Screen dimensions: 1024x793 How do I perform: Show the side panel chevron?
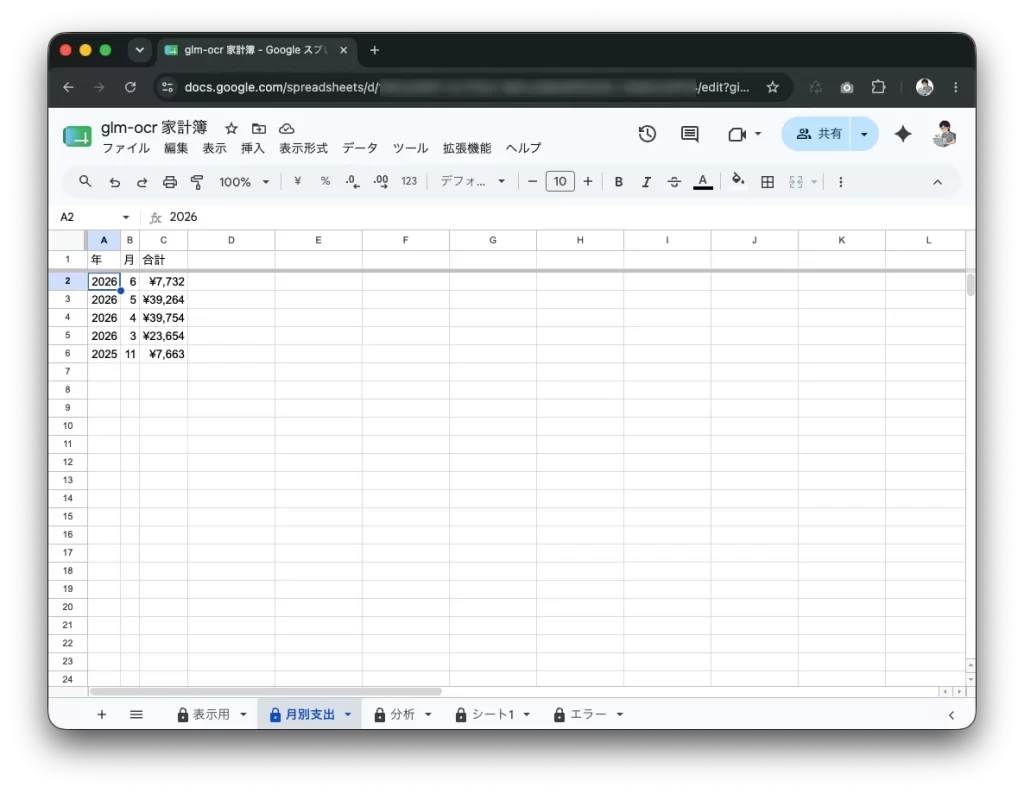point(952,715)
